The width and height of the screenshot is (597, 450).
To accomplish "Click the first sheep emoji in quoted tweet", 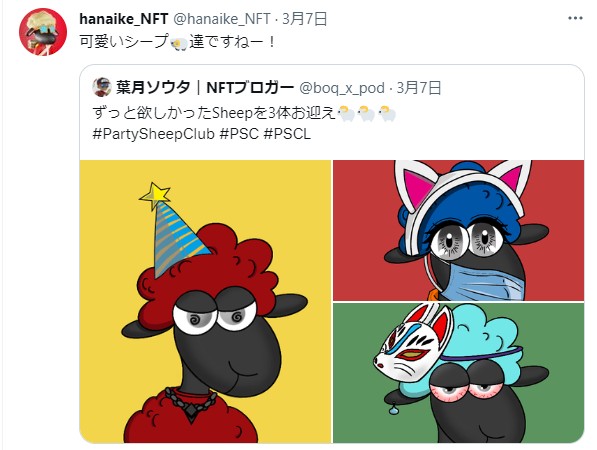I will coord(346,113).
